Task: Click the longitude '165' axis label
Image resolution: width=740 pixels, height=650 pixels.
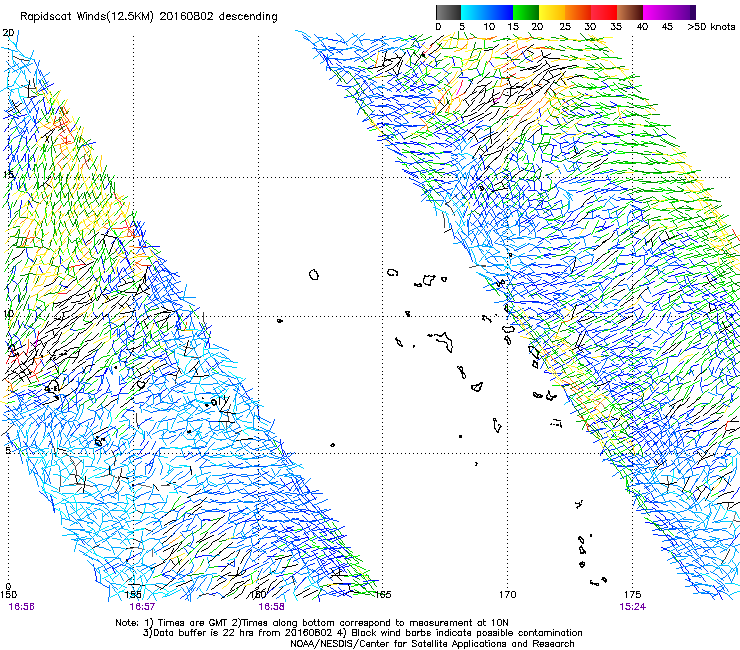Action: click(x=383, y=595)
